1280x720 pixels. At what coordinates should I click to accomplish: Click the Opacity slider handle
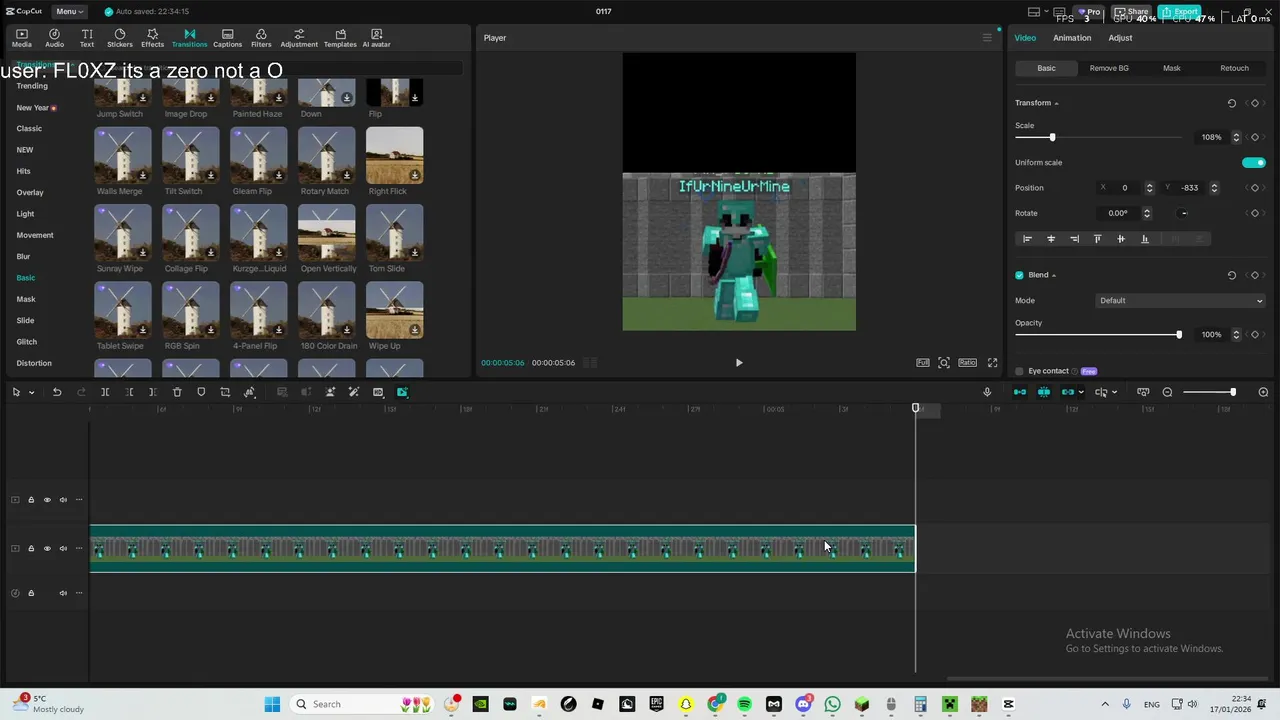pos(1179,334)
